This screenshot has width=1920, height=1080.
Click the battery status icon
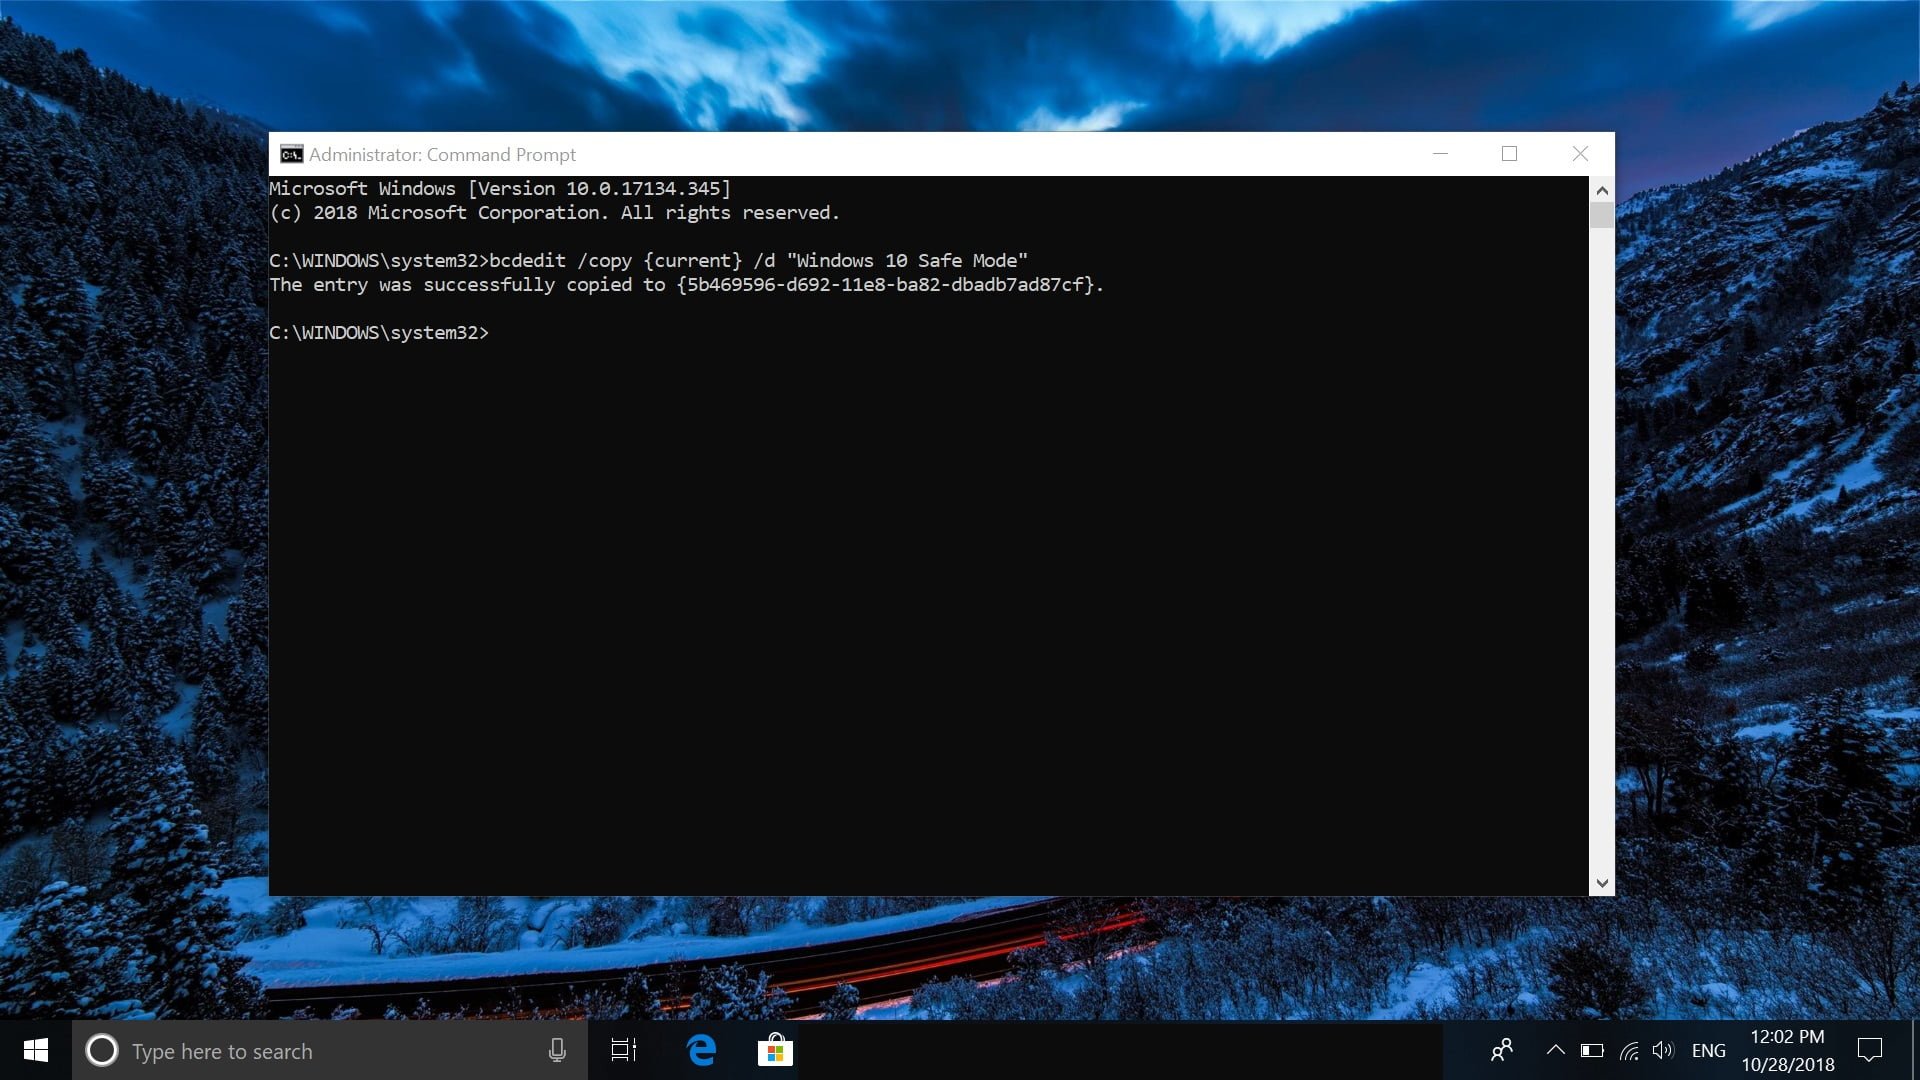pos(1592,1050)
